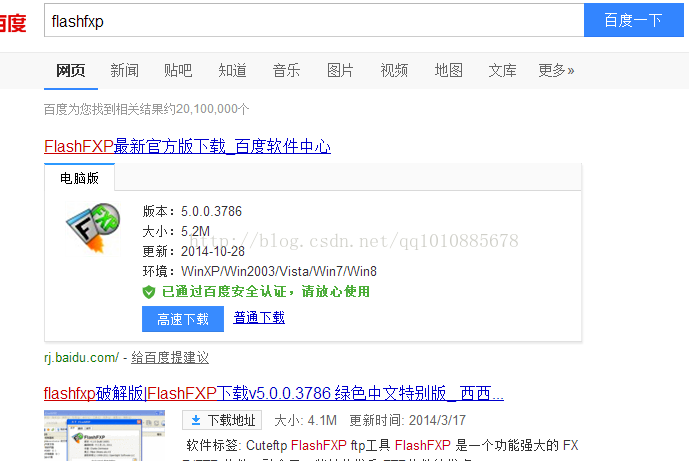
Task: Open FlashFXP最新官方版下载 result link
Action: pyautogui.click(x=188, y=146)
